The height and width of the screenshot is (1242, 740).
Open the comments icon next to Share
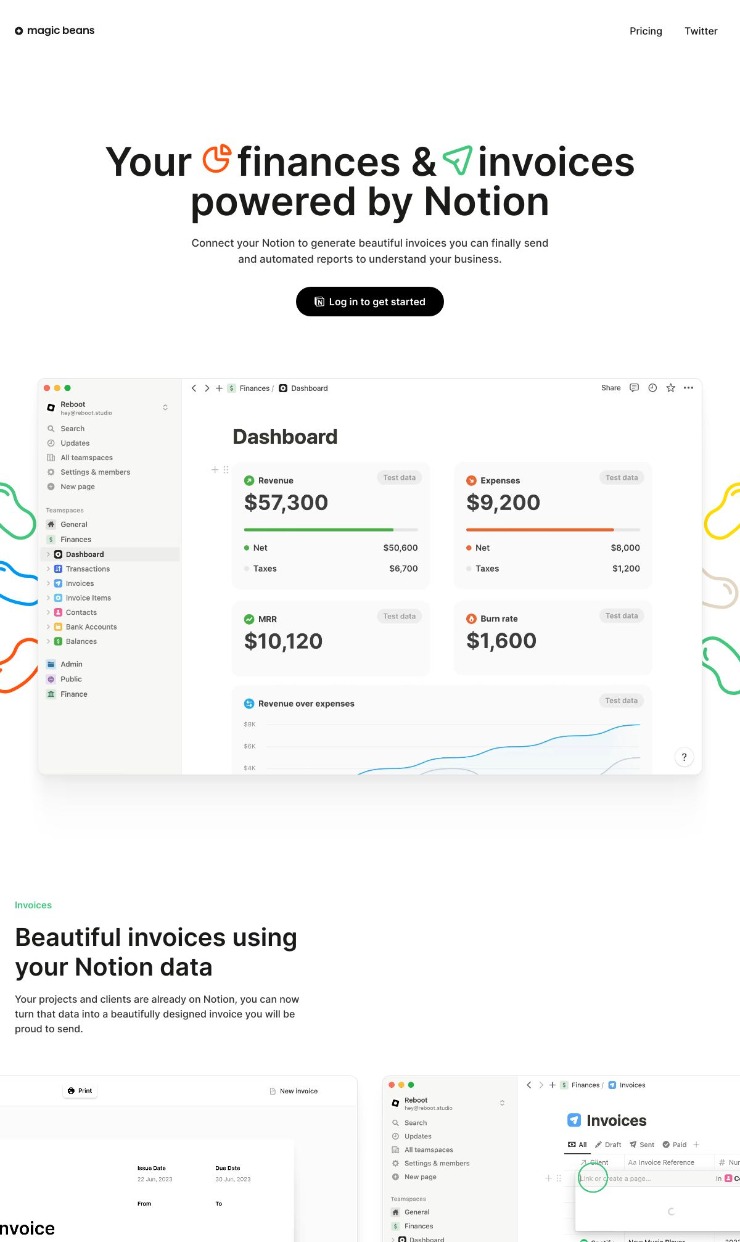click(x=634, y=388)
